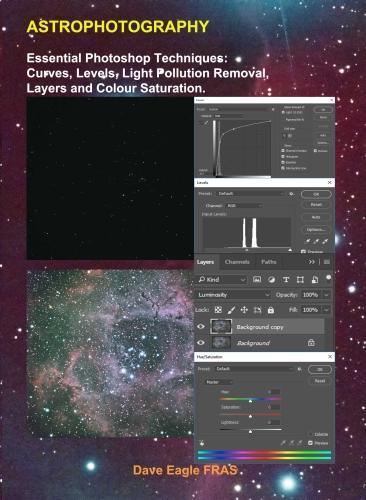Viewport: 366px width, 500px height.
Task: Open the Levels Channel RGB dropdown
Action: [244, 206]
